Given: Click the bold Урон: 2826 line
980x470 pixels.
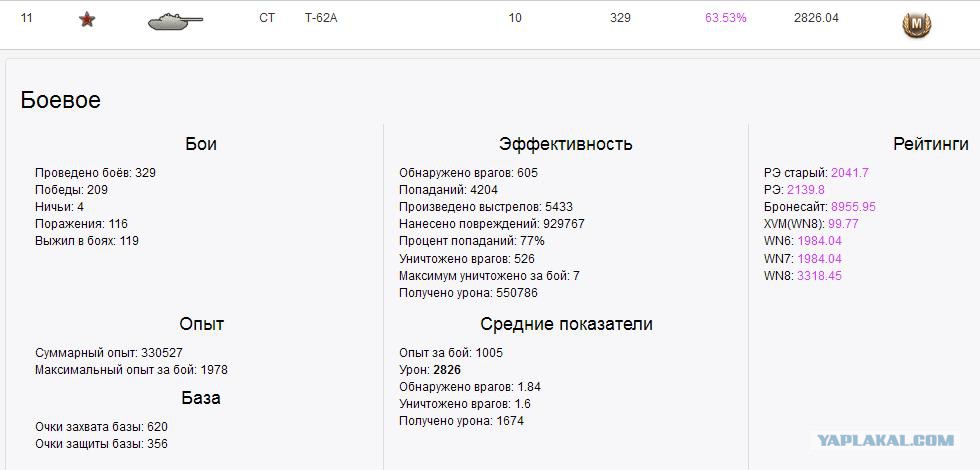Looking at the screenshot, I should point(430,370).
